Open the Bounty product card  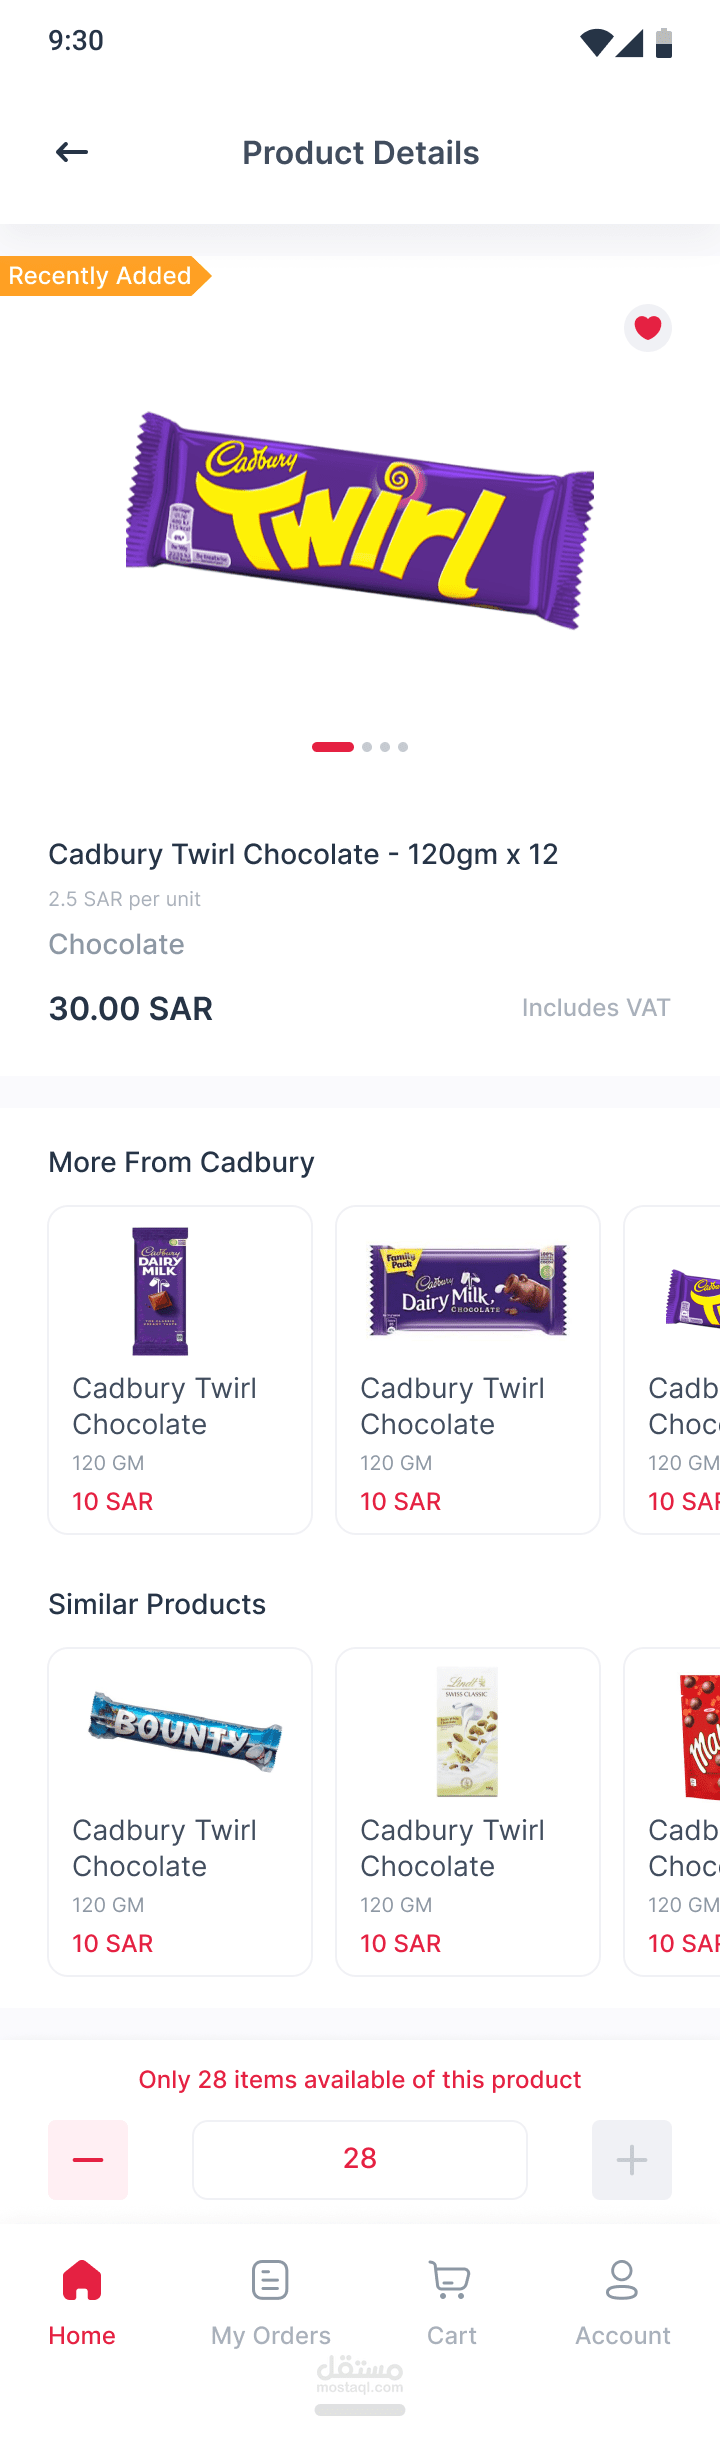pyautogui.click(x=180, y=1811)
